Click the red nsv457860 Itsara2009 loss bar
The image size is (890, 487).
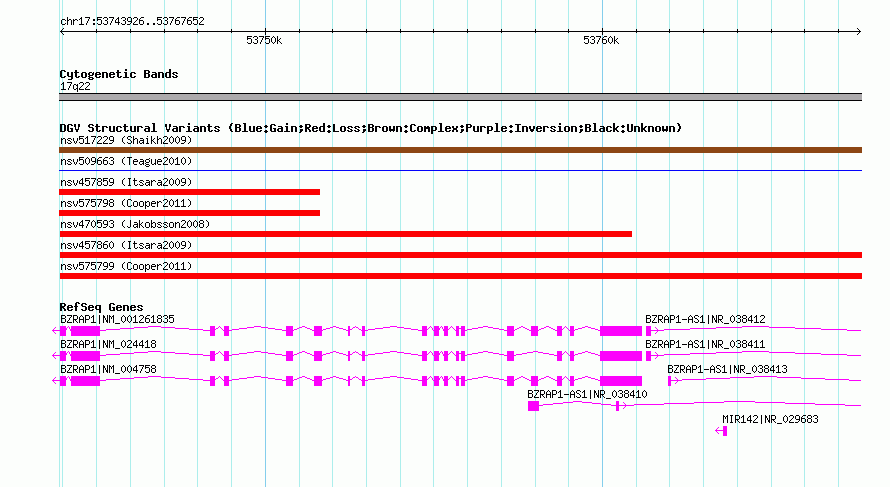[x=460, y=255]
